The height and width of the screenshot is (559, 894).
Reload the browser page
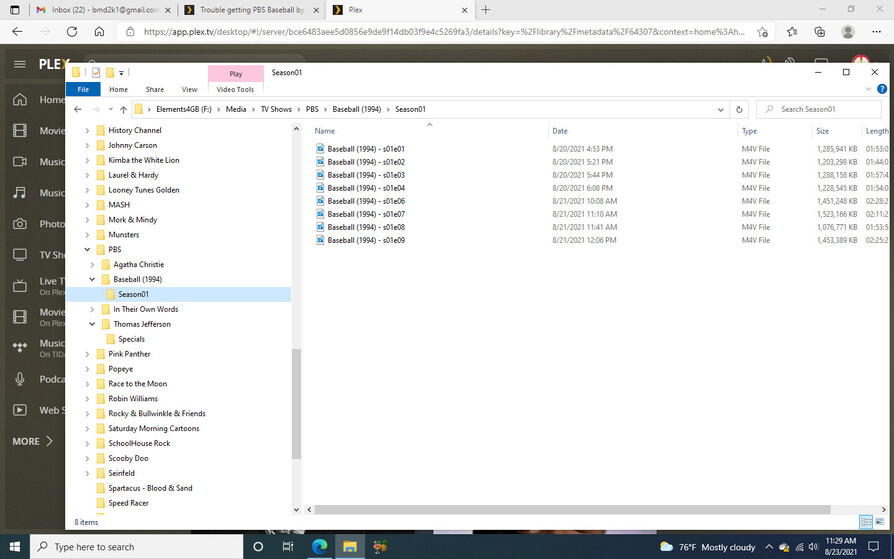click(x=72, y=32)
